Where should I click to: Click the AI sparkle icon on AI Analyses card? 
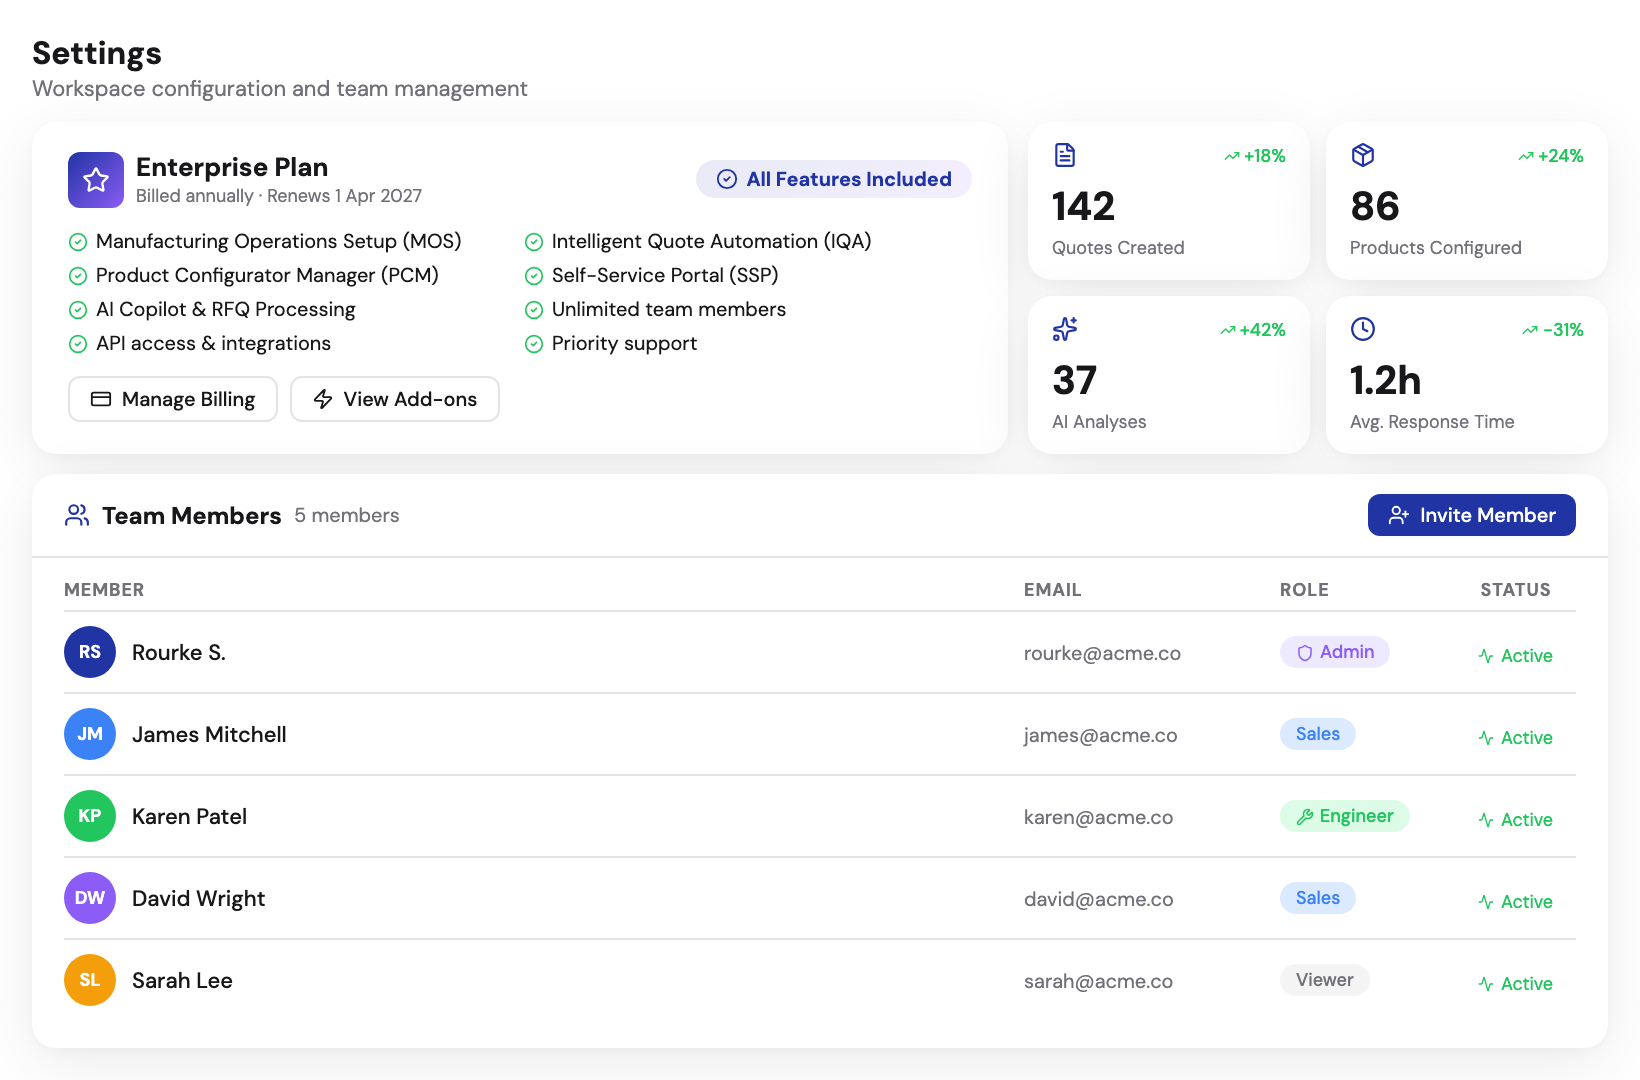[x=1064, y=329]
